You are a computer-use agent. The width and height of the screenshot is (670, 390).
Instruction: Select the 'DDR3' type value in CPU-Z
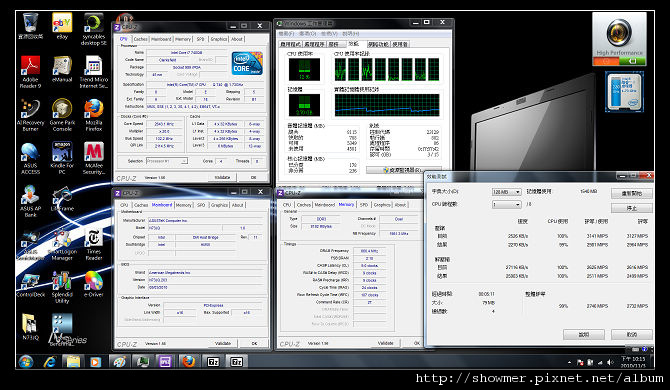tap(321, 219)
